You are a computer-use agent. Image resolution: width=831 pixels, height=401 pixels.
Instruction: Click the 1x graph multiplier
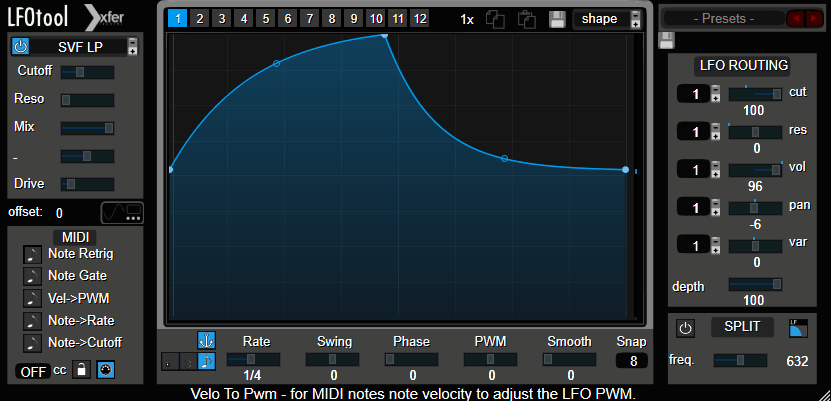466,20
